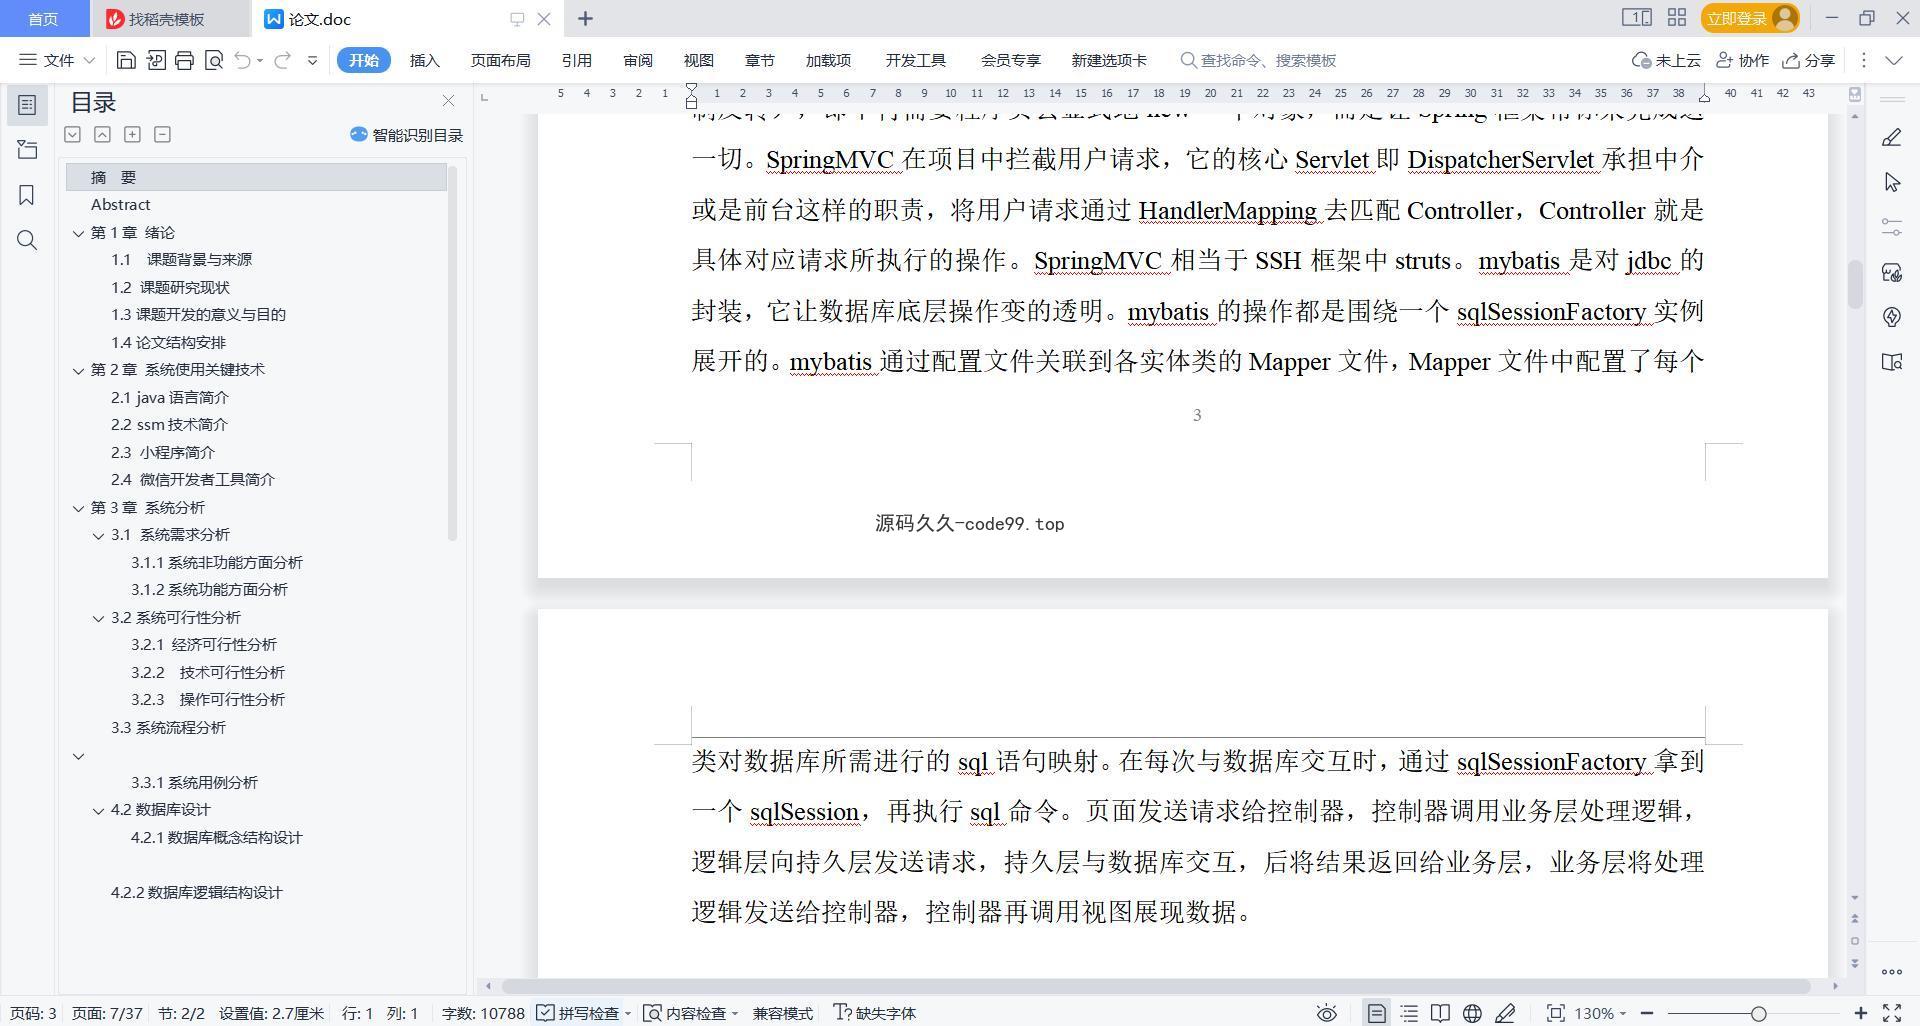This screenshot has height=1026, width=1920.
Task: Click the Redo arrow
Action: [282, 60]
